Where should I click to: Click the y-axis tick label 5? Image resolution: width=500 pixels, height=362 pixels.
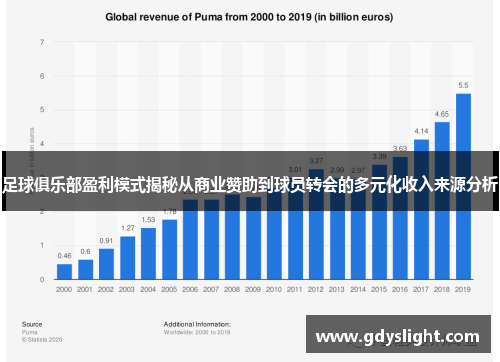(42, 110)
